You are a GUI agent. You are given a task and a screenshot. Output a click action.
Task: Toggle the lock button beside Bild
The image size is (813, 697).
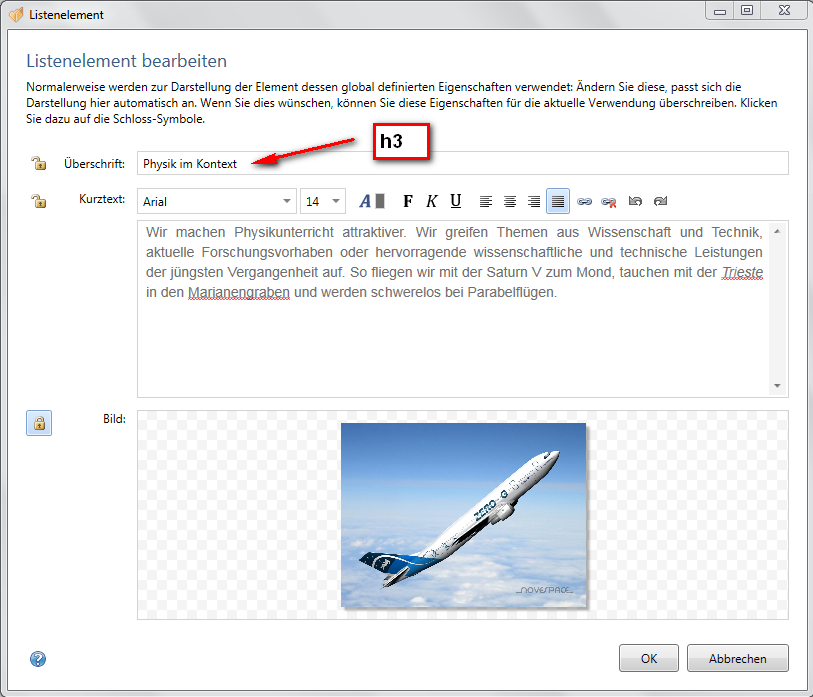pos(39,423)
